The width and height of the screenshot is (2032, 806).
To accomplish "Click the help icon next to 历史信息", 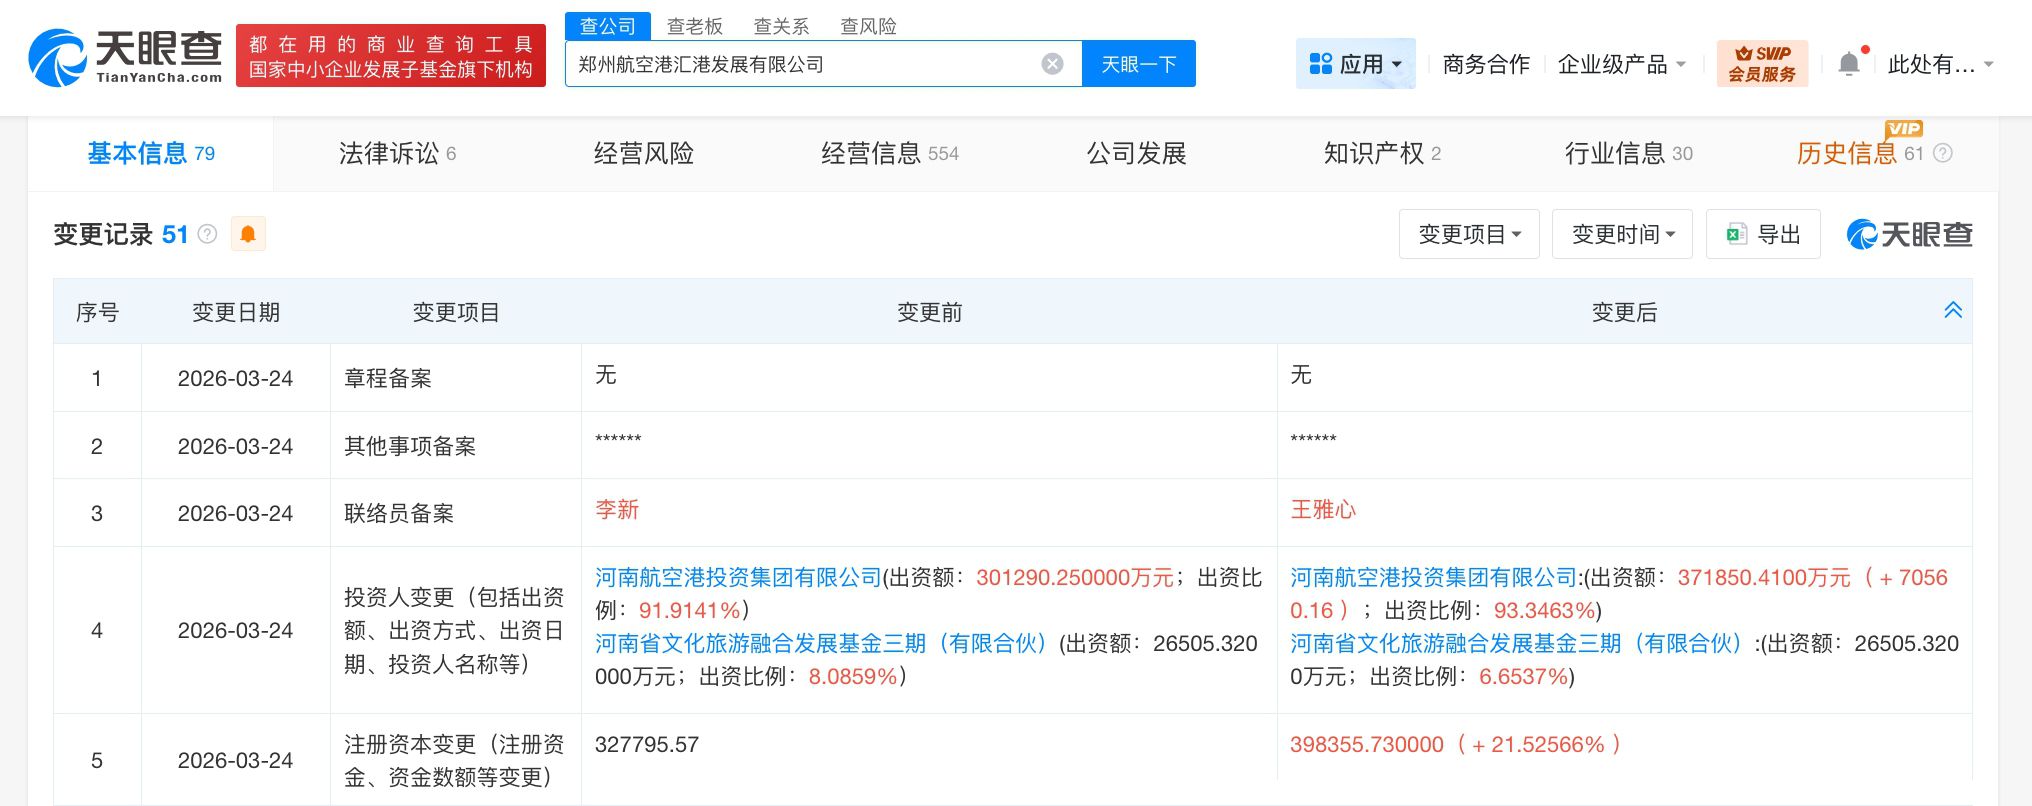I will (1943, 153).
